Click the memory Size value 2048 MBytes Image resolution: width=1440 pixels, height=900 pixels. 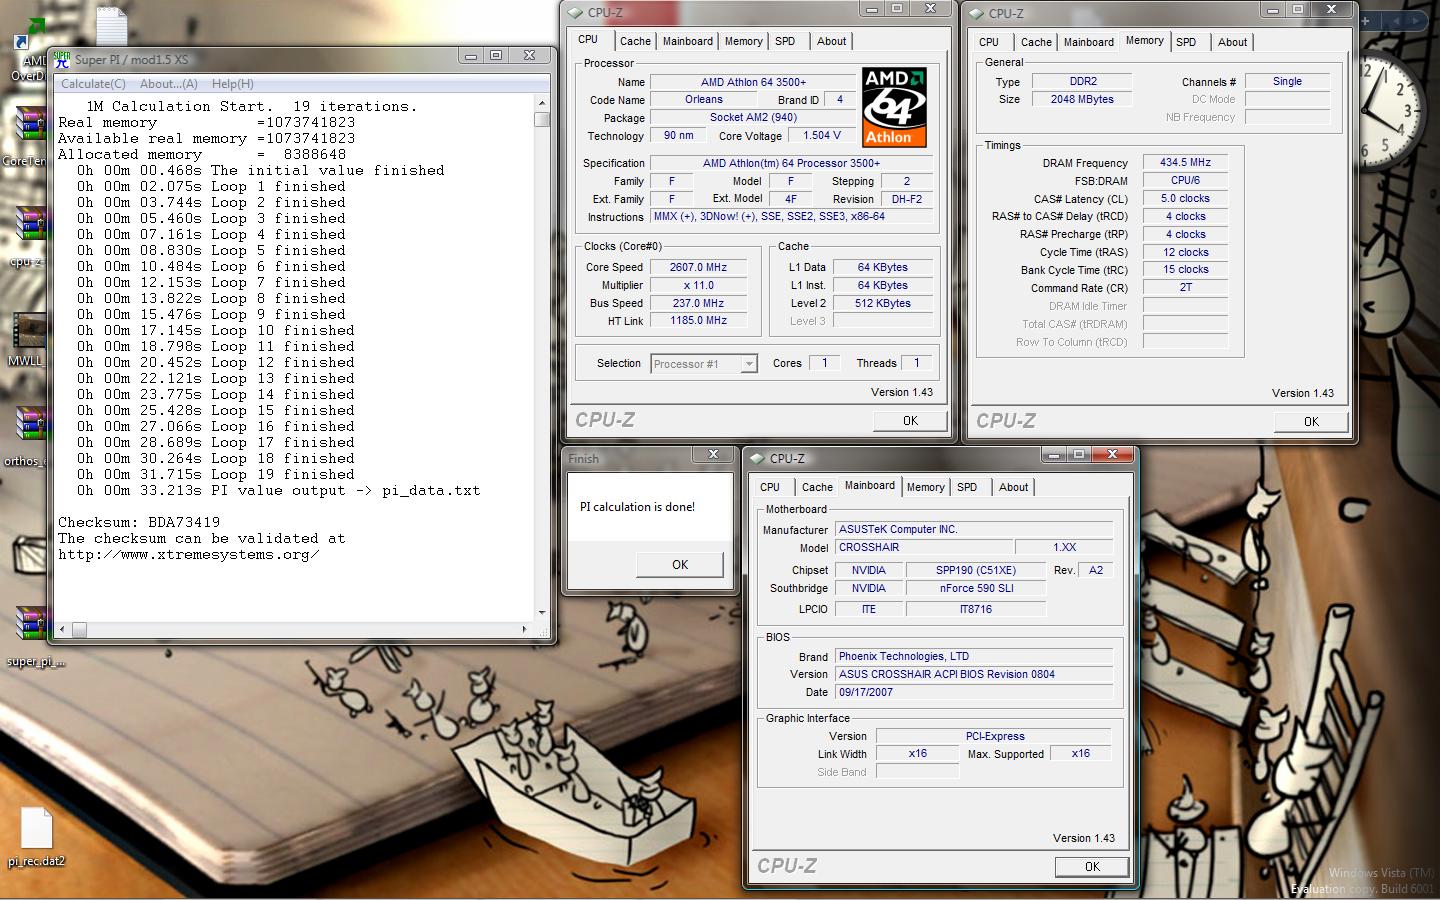click(1082, 99)
